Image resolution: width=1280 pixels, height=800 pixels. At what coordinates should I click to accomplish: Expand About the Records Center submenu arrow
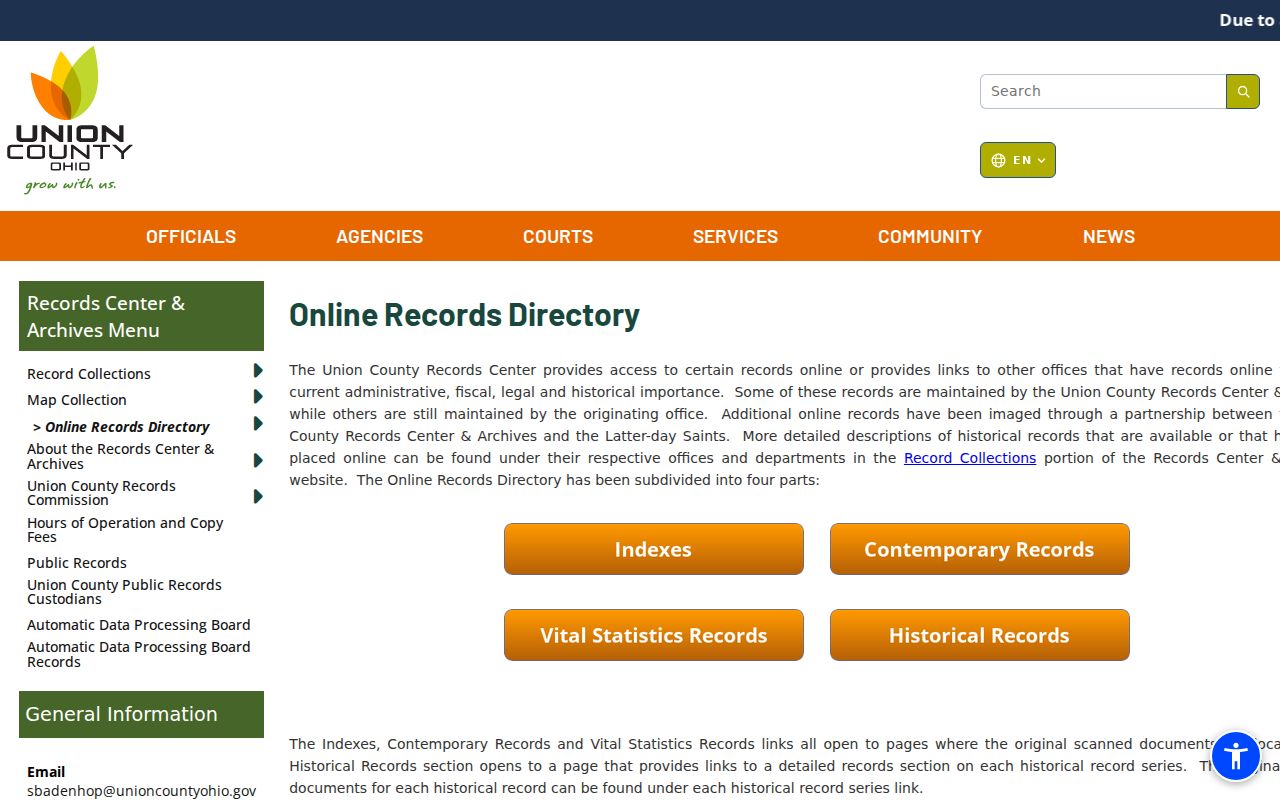point(258,460)
